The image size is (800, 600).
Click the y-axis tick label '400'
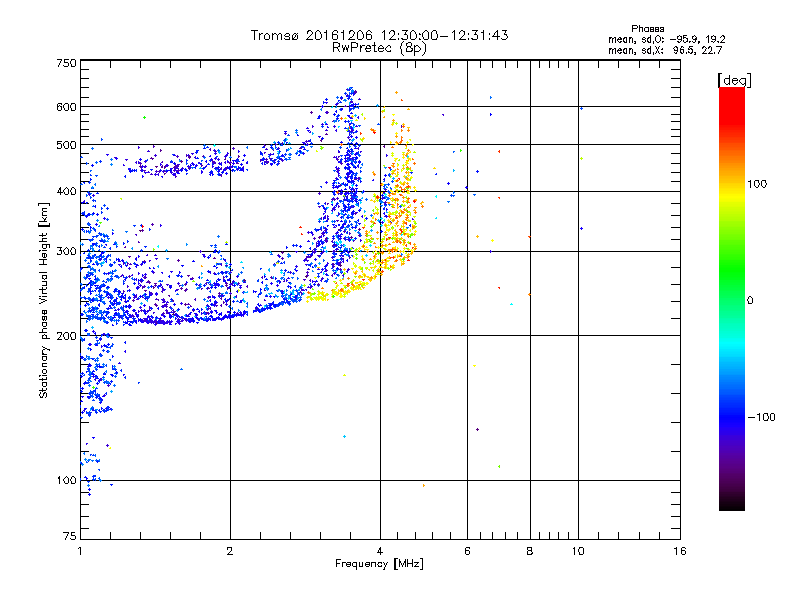(x=66, y=192)
